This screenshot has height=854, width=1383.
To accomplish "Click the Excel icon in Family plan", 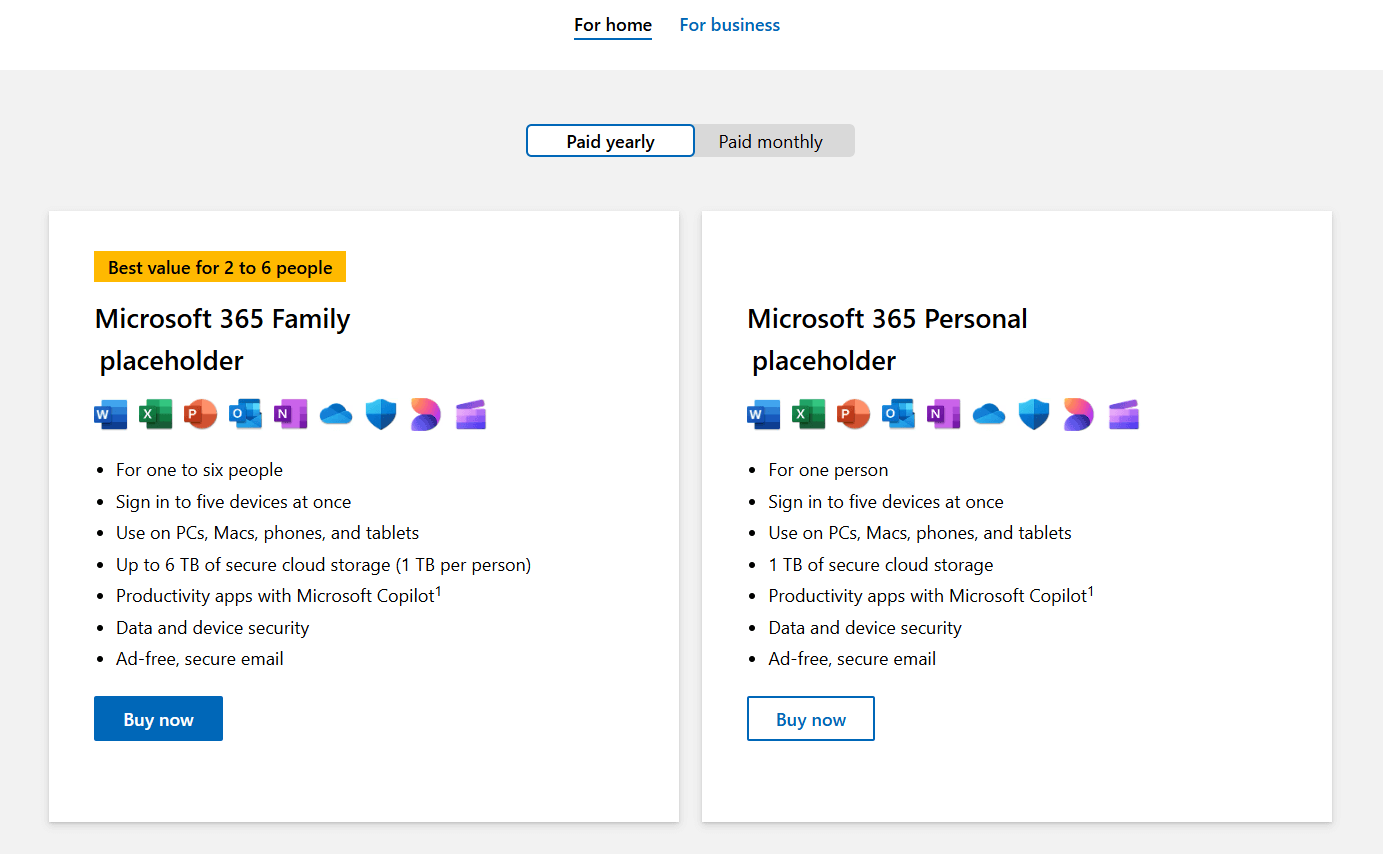I will [x=155, y=414].
